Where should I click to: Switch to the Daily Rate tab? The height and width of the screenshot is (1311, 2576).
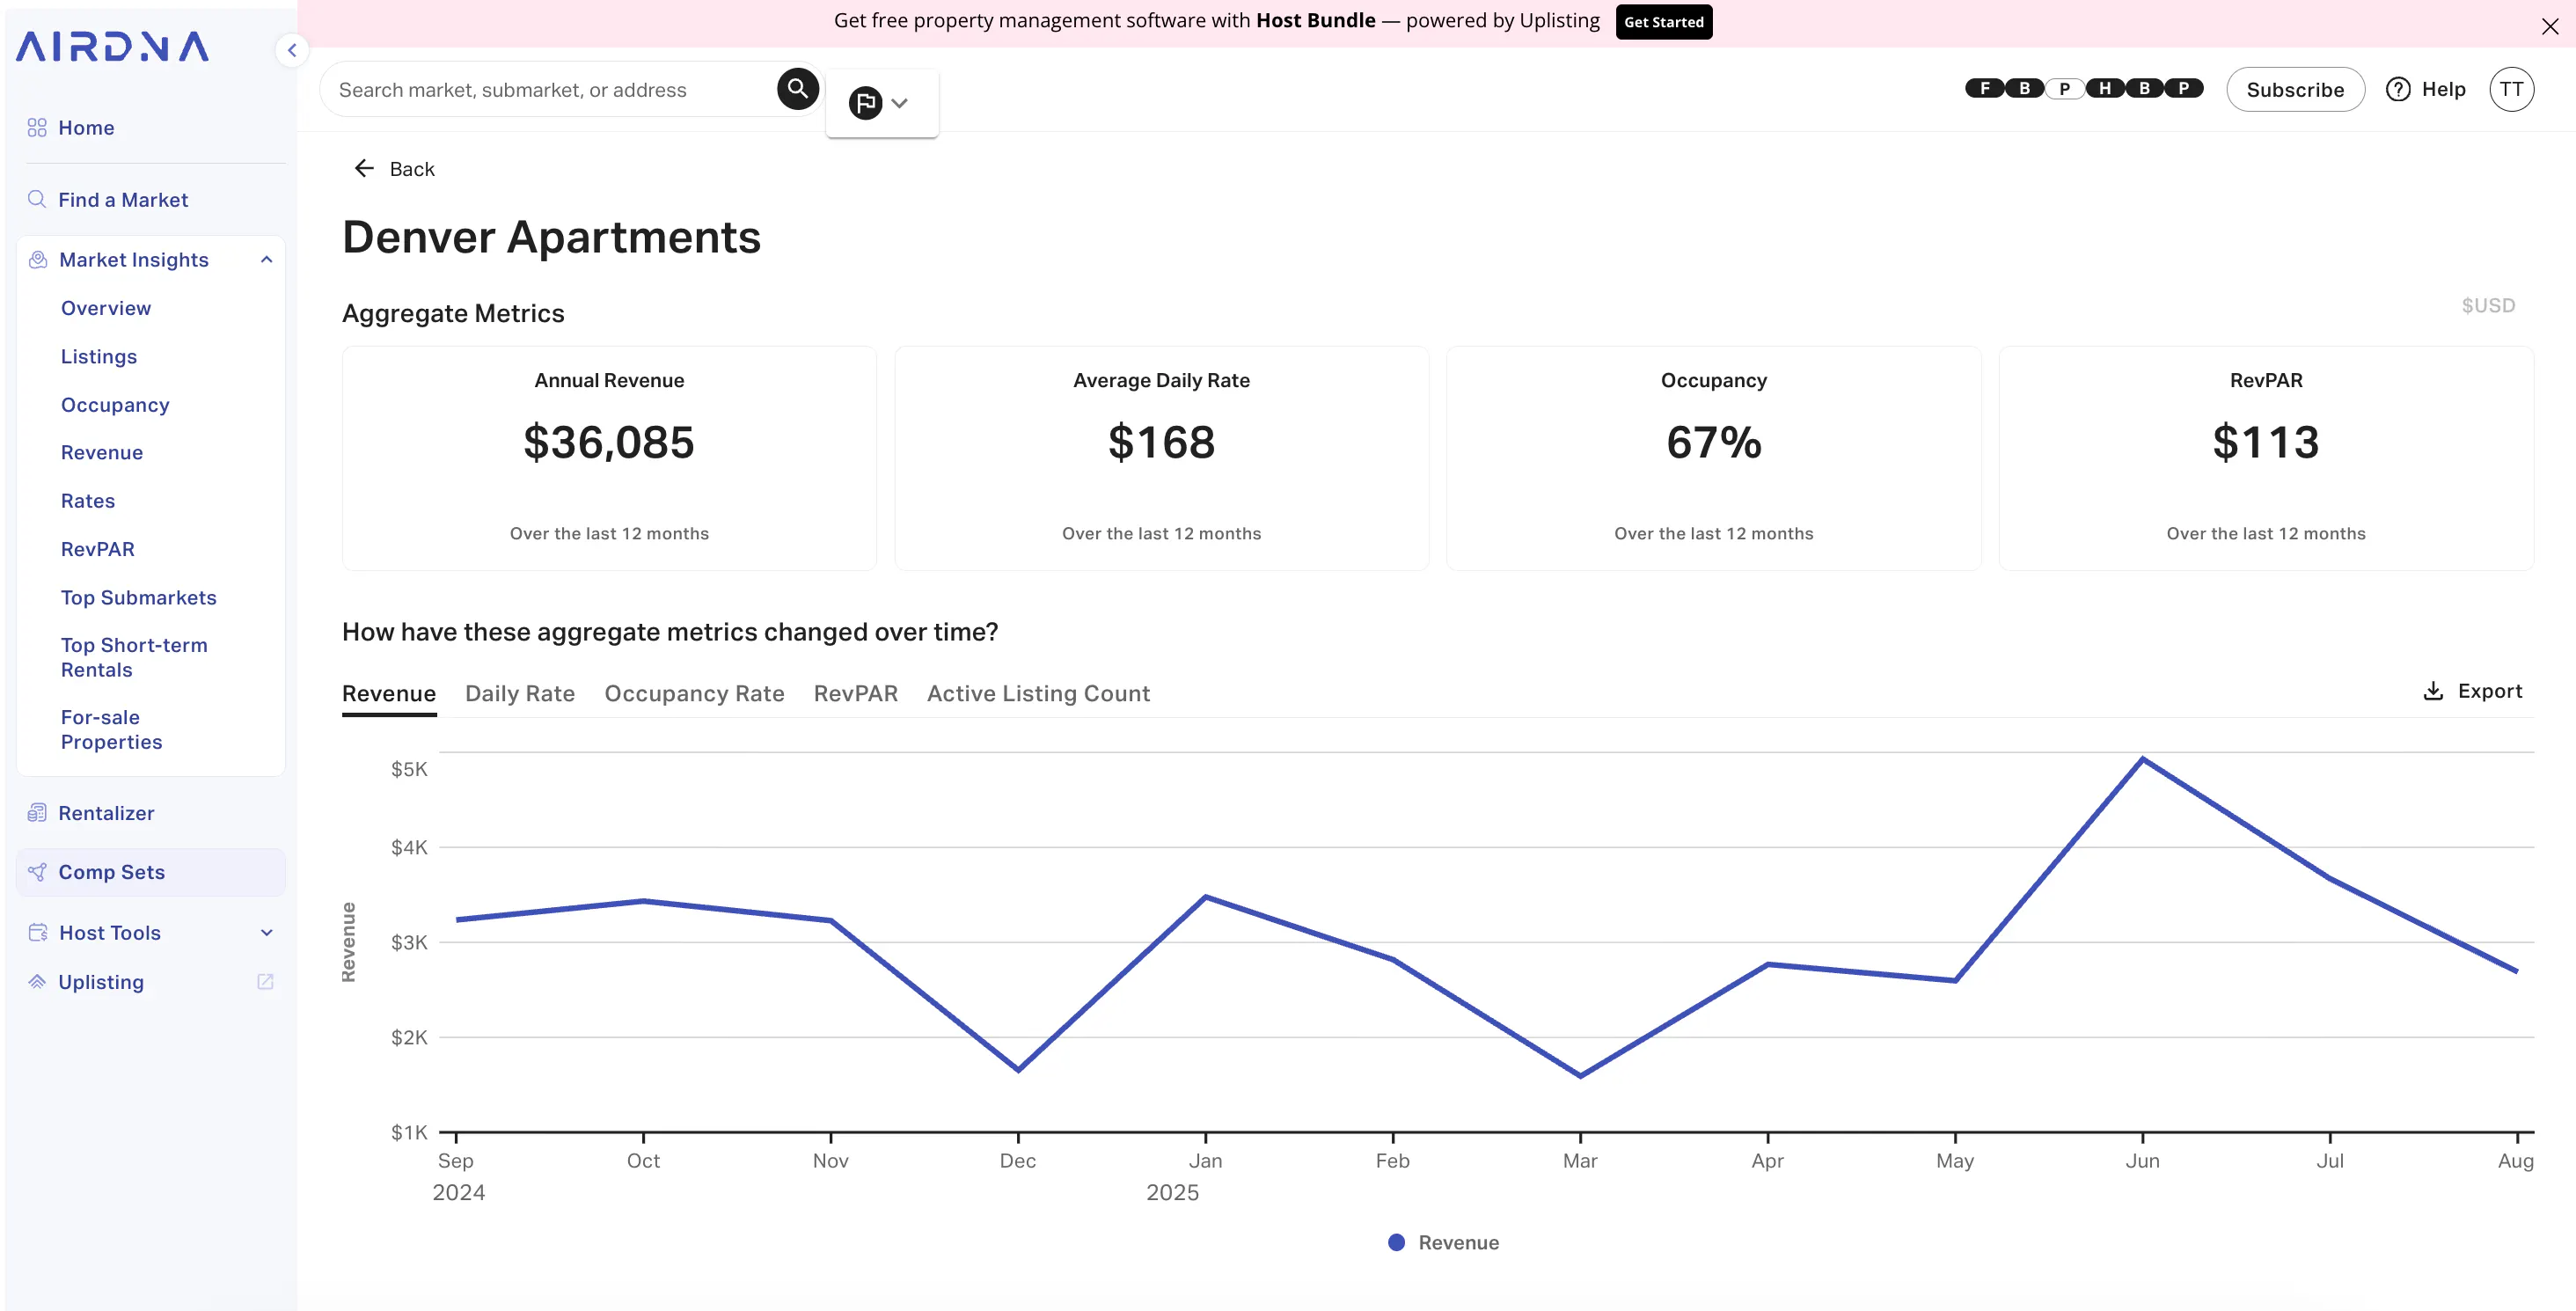pyautogui.click(x=520, y=694)
